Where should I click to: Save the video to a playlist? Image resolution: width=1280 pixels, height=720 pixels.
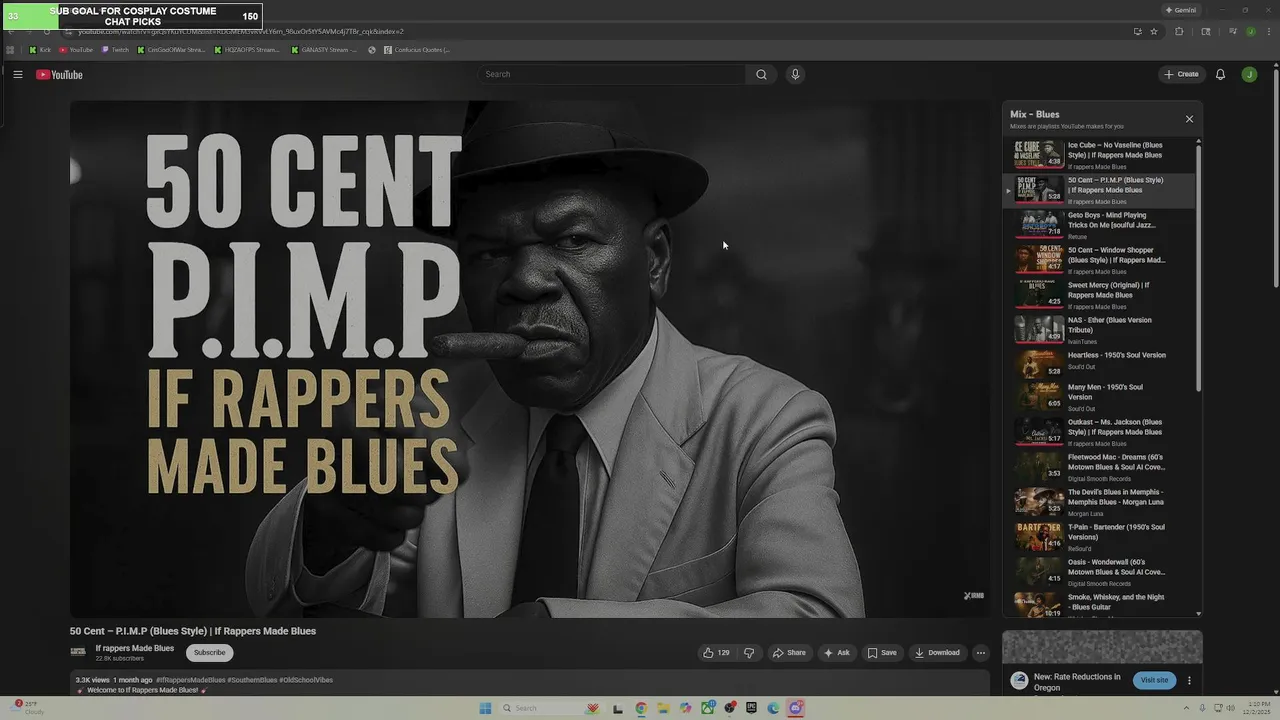[x=882, y=653]
